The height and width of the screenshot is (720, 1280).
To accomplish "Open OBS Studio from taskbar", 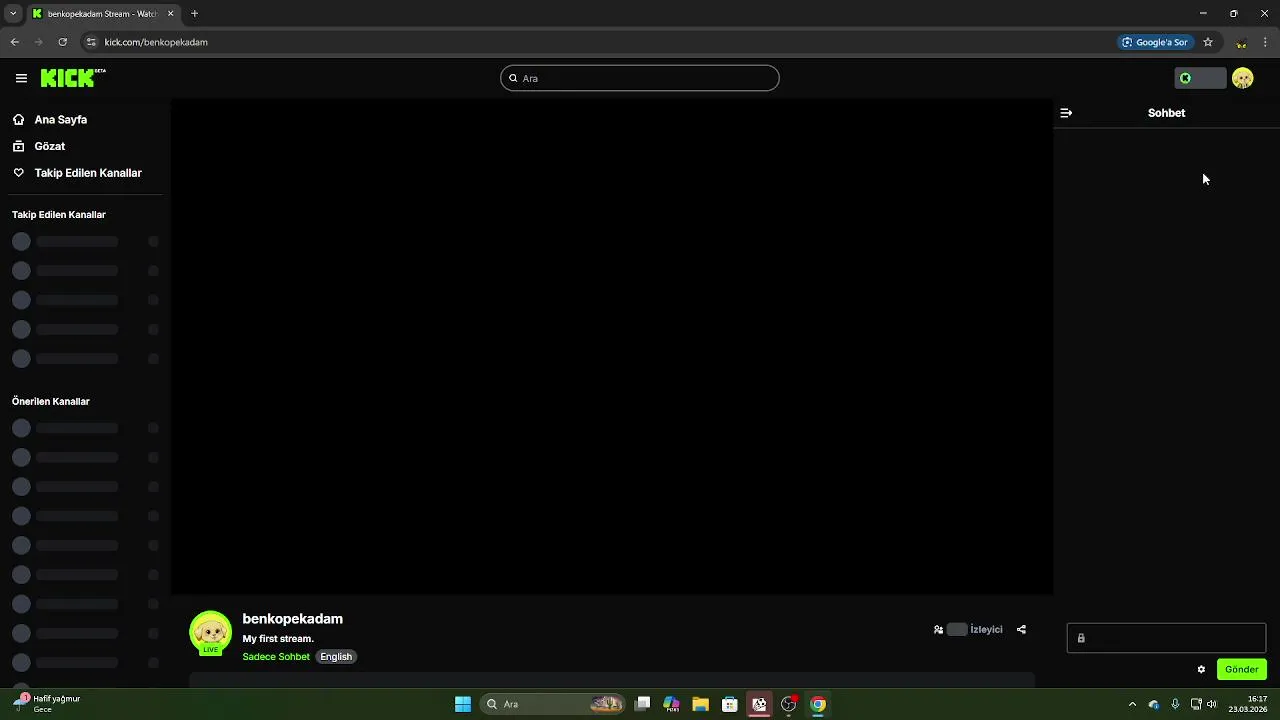I will (x=789, y=704).
